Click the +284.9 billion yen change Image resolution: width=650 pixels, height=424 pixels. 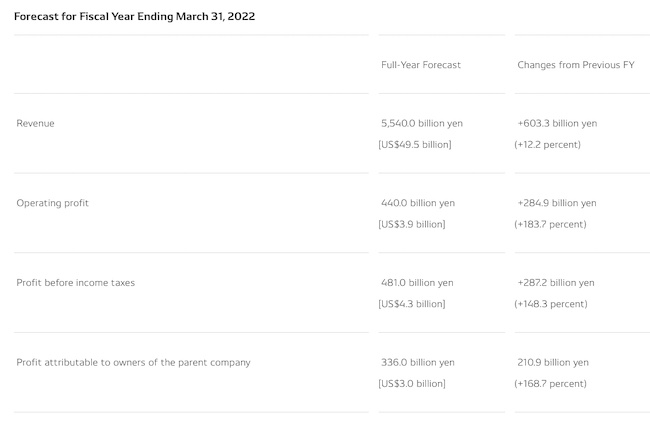click(x=557, y=203)
